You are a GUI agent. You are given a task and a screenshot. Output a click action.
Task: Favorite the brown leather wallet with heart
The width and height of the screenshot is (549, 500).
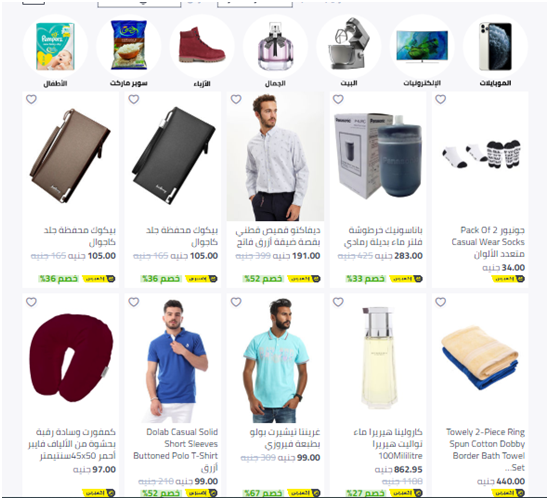[x=32, y=99]
